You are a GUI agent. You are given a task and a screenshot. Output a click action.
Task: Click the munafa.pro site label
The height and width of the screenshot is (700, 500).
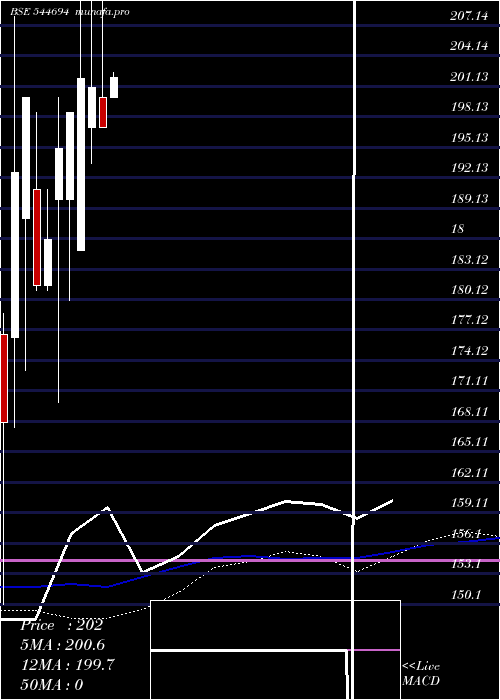[103, 12]
